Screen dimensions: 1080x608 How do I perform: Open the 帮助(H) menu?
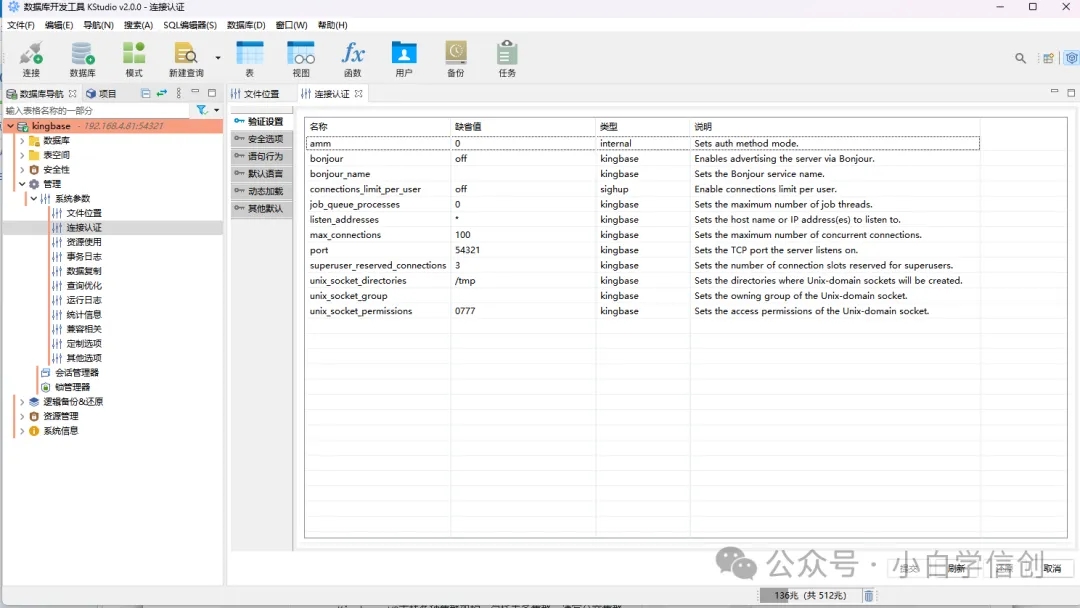[x=333, y=25]
